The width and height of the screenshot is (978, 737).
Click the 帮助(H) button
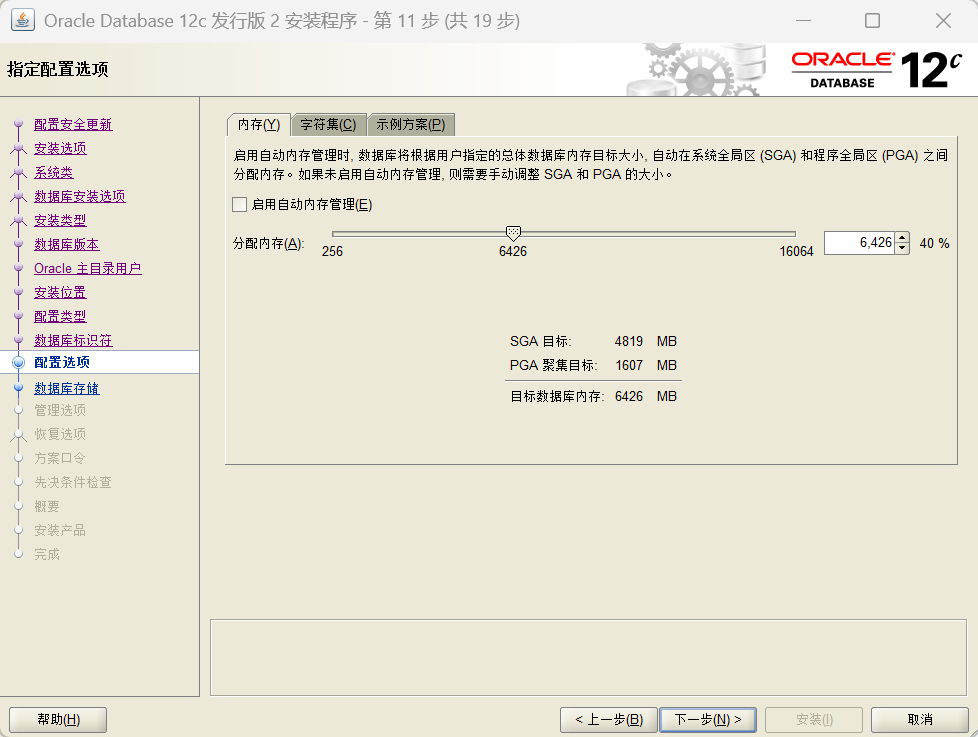(58, 720)
